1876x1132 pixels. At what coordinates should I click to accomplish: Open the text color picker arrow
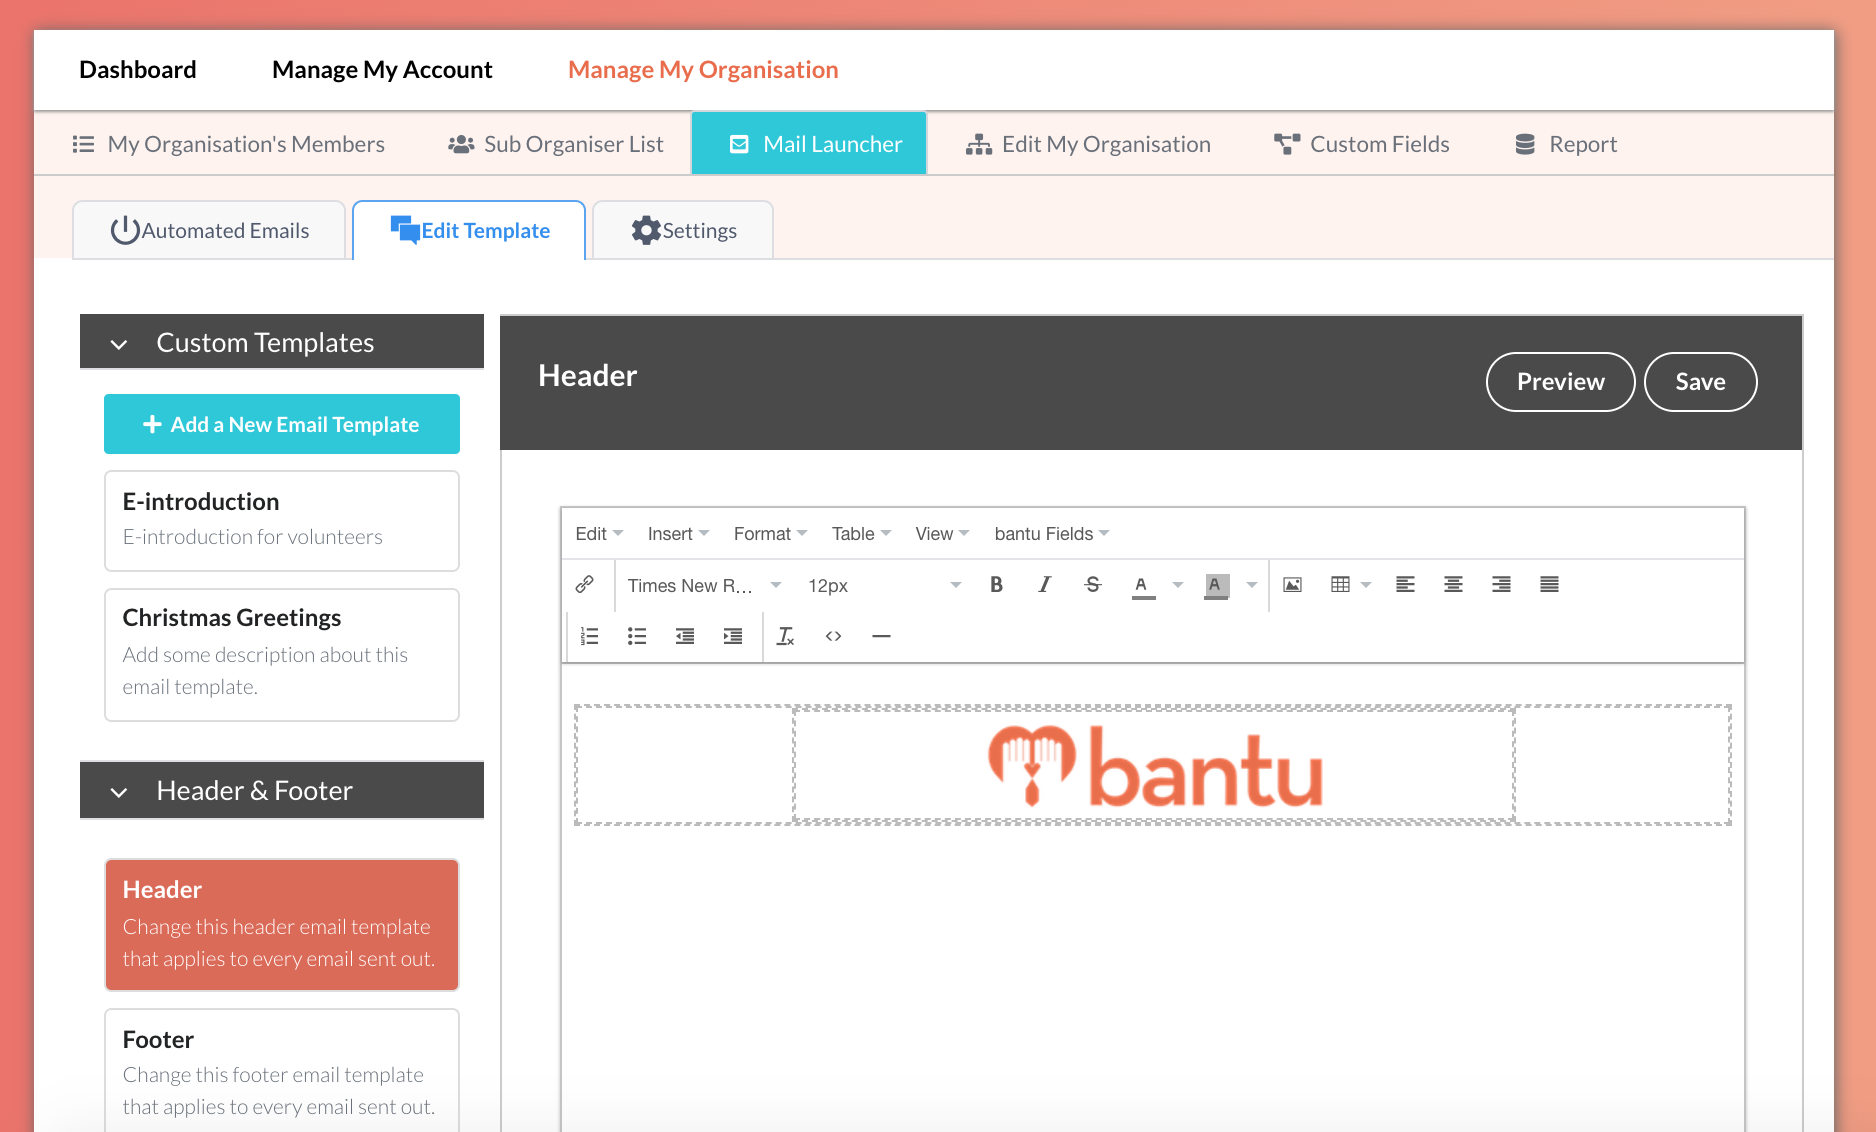pos(1178,585)
